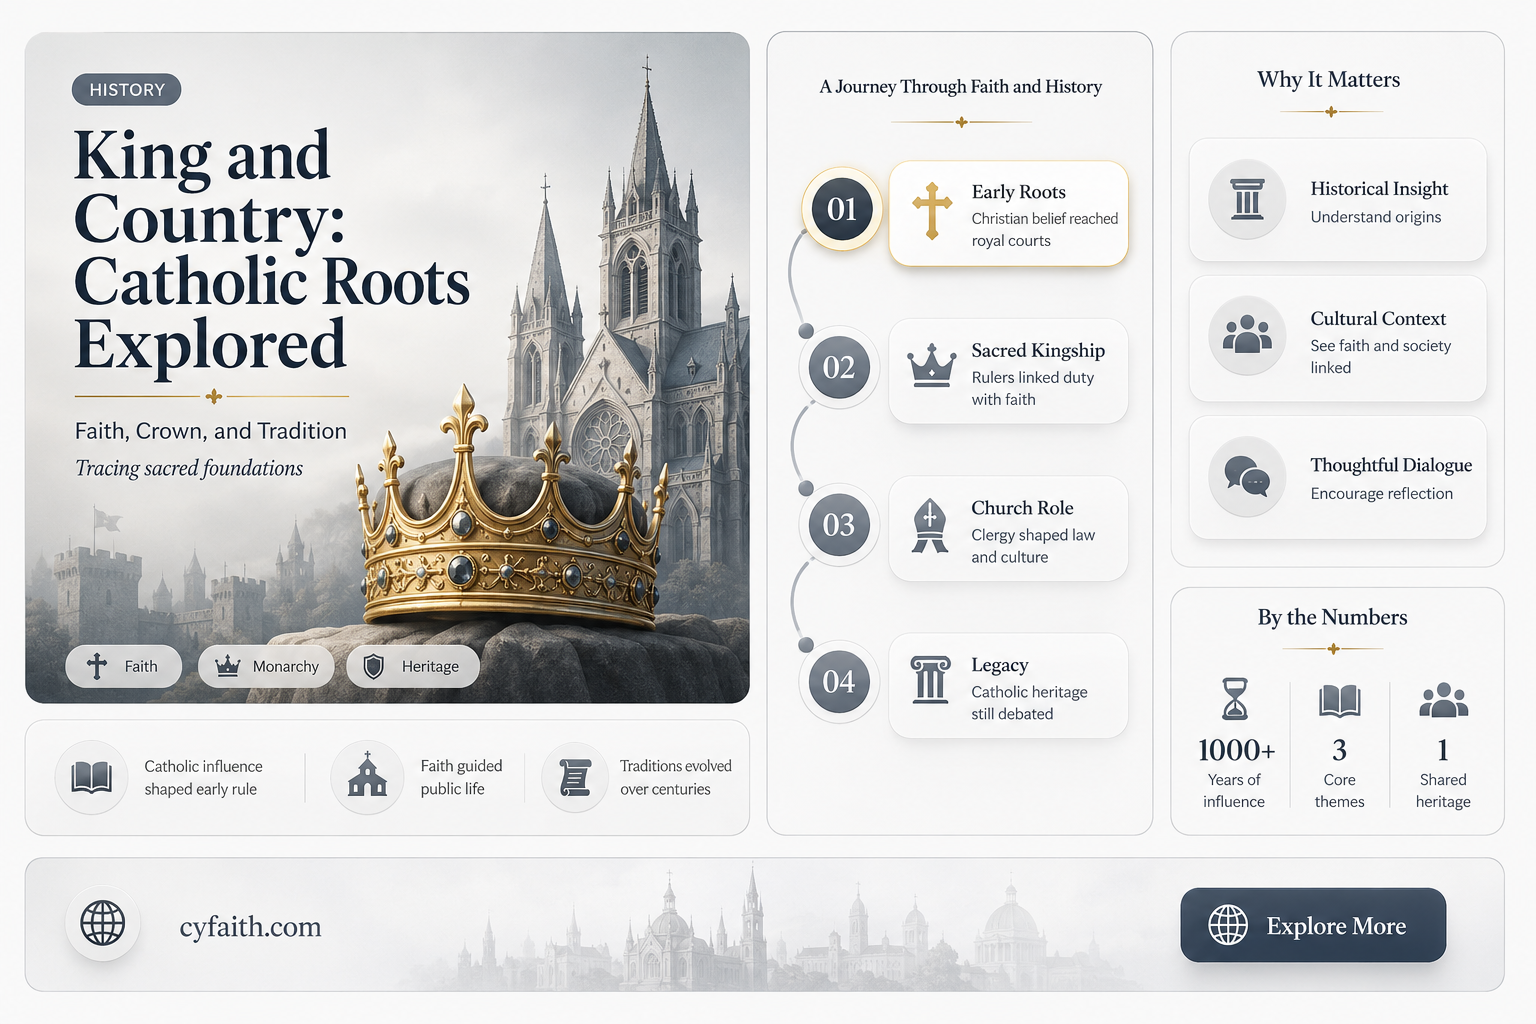Select the Heritage tag chip

[x=413, y=666]
